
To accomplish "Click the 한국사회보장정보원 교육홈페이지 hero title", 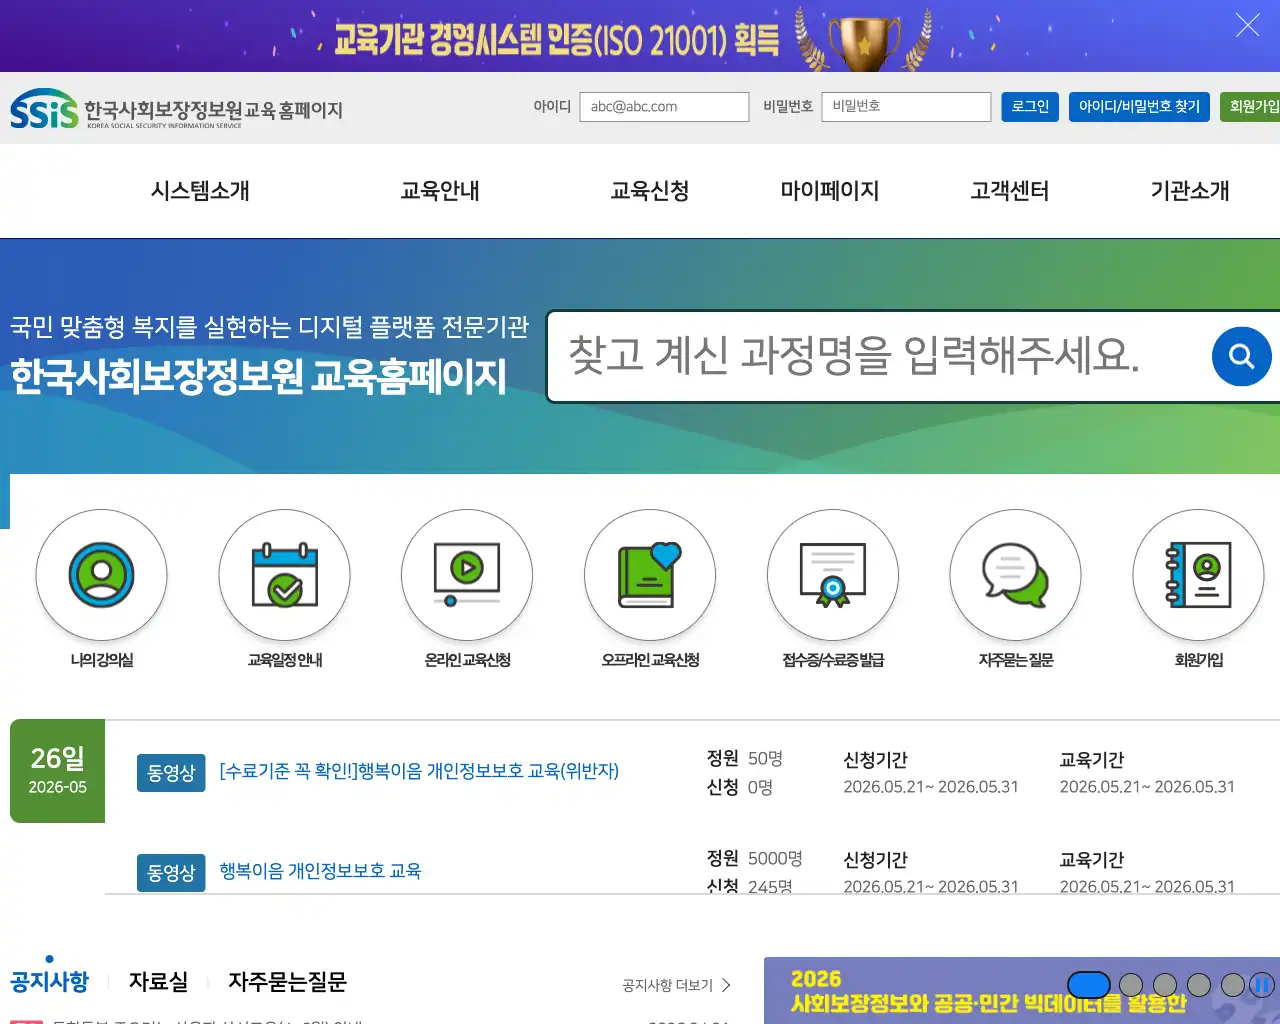I will (x=258, y=376).
